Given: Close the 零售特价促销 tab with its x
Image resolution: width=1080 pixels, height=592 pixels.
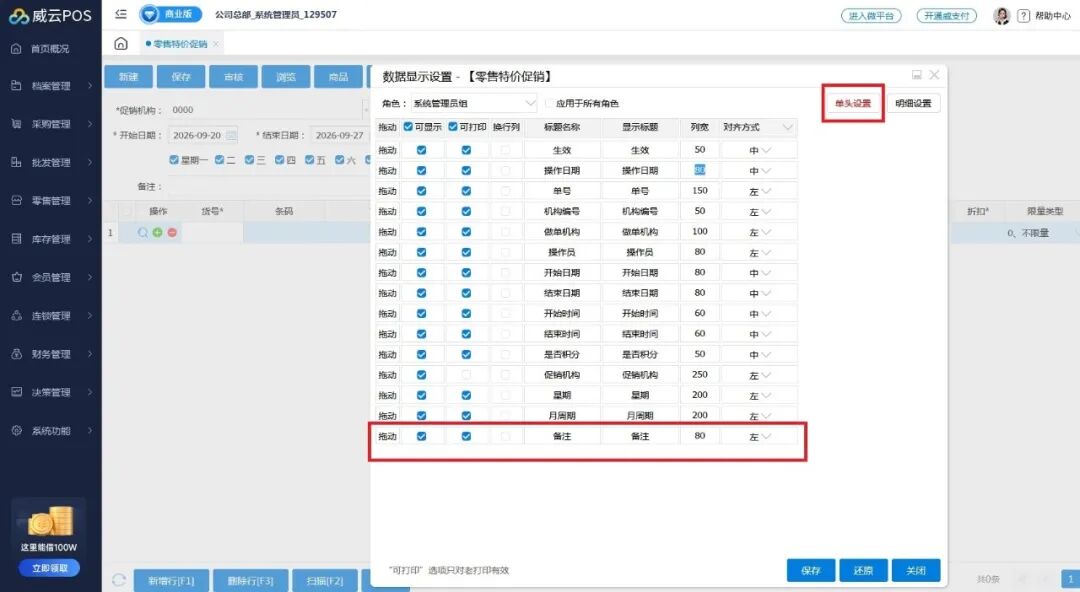Looking at the screenshot, I should 216,44.
